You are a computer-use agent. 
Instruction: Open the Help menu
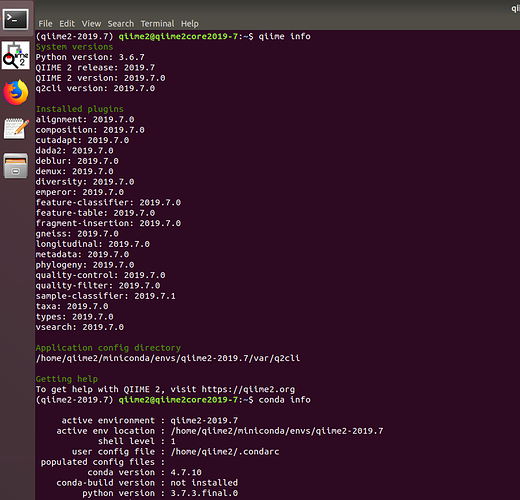pyautogui.click(x=190, y=24)
